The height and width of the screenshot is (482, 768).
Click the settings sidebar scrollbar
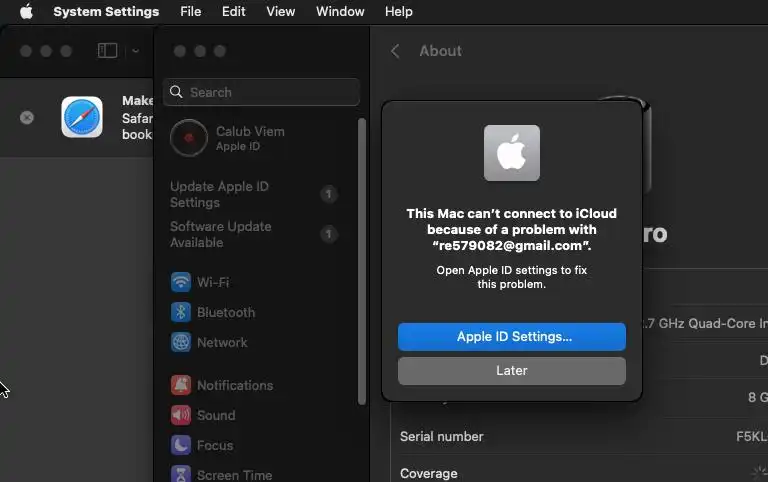(362, 262)
